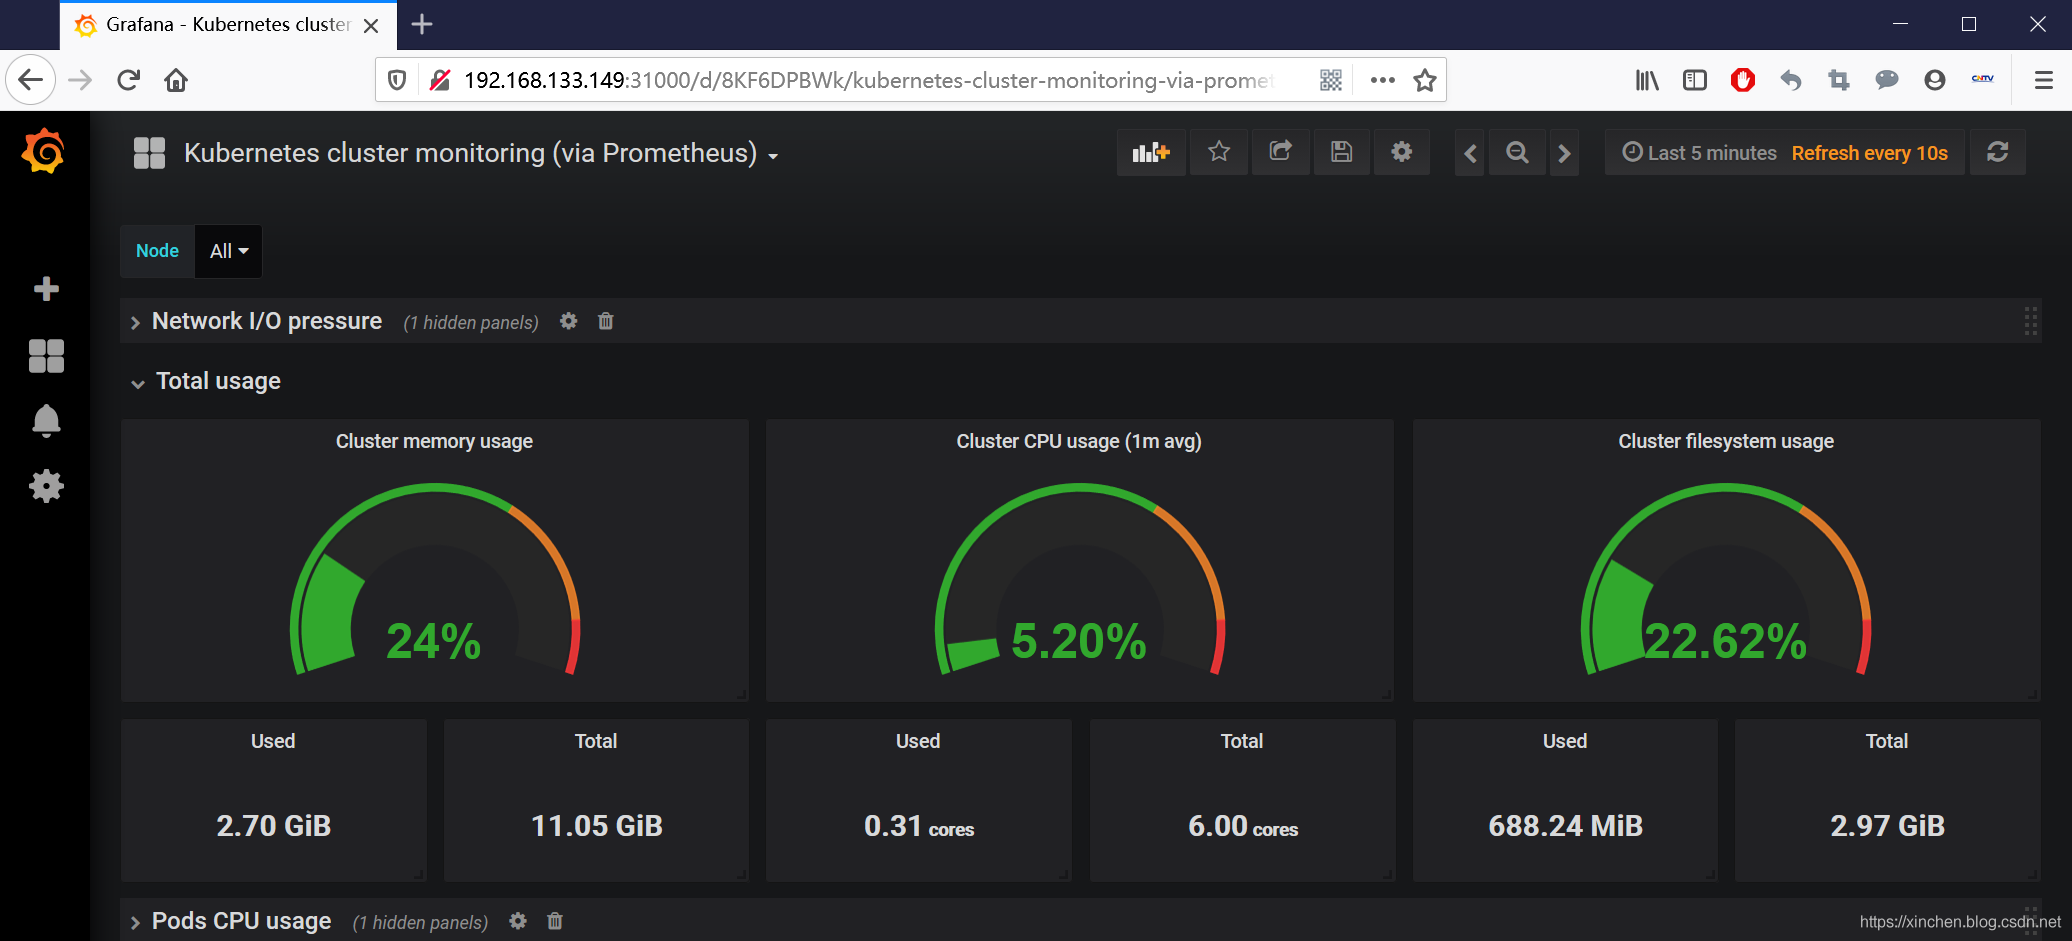Click the 11.05 GiB total memory value

click(x=597, y=825)
